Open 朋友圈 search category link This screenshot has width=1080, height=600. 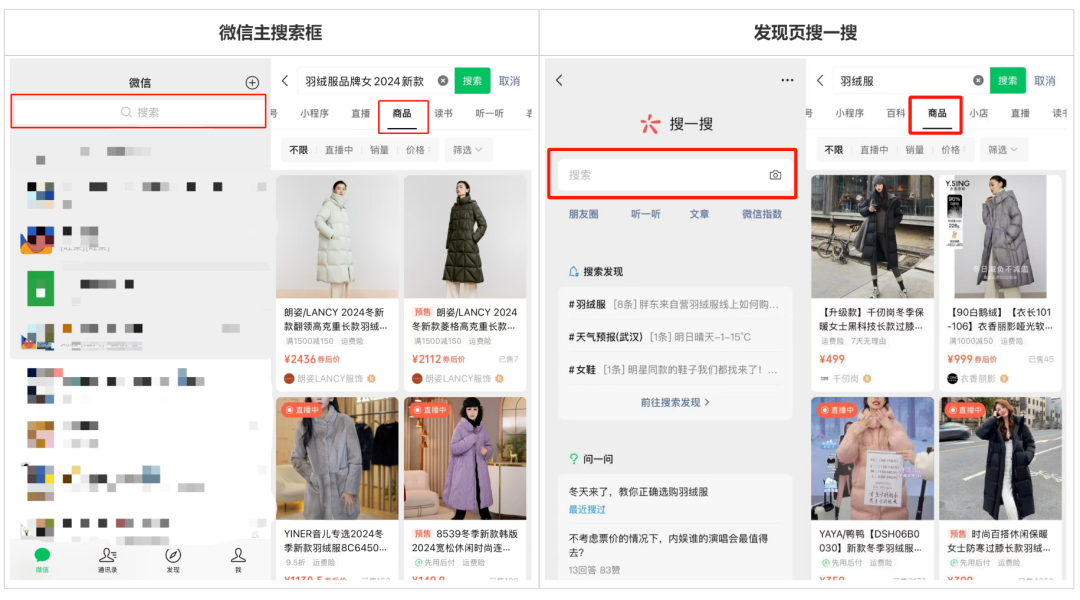(x=583, y=214)
